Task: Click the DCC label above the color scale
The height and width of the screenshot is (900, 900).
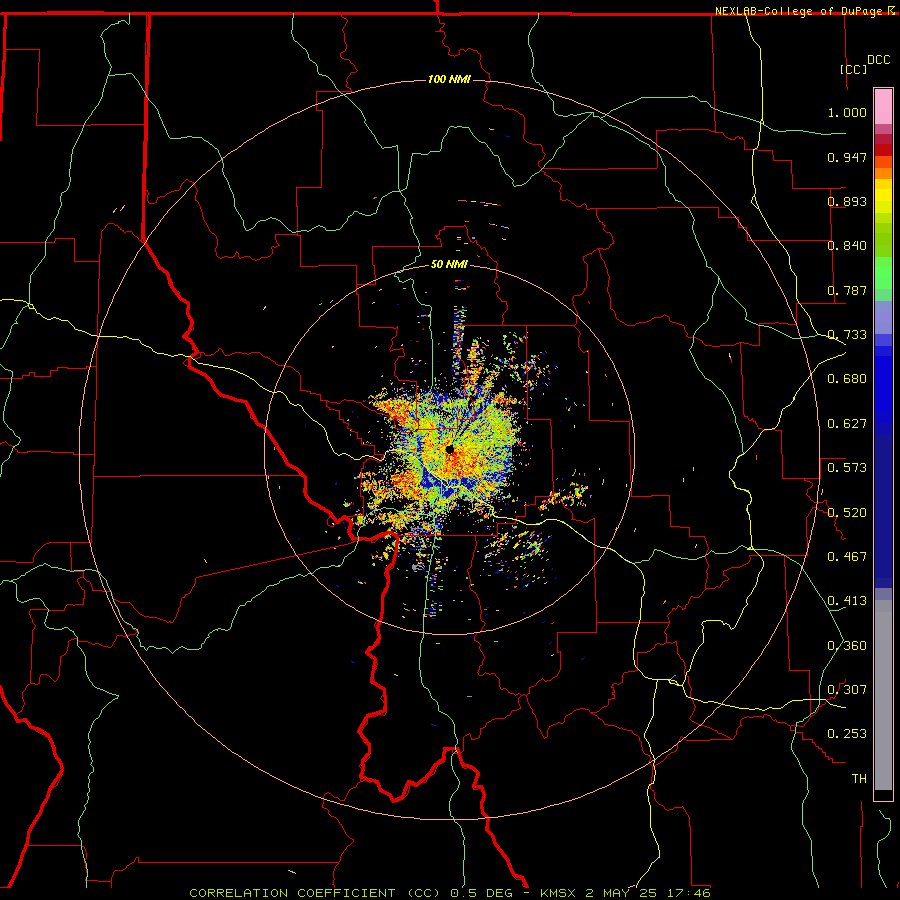Action: pos(878,60)
